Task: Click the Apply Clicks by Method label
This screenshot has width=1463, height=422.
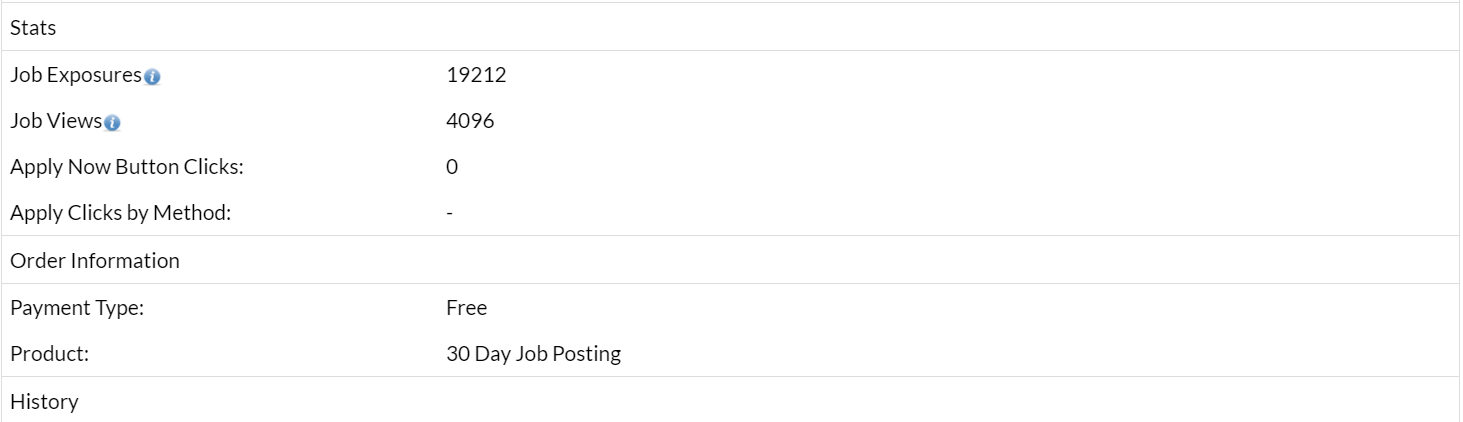Action: [120, 213]
